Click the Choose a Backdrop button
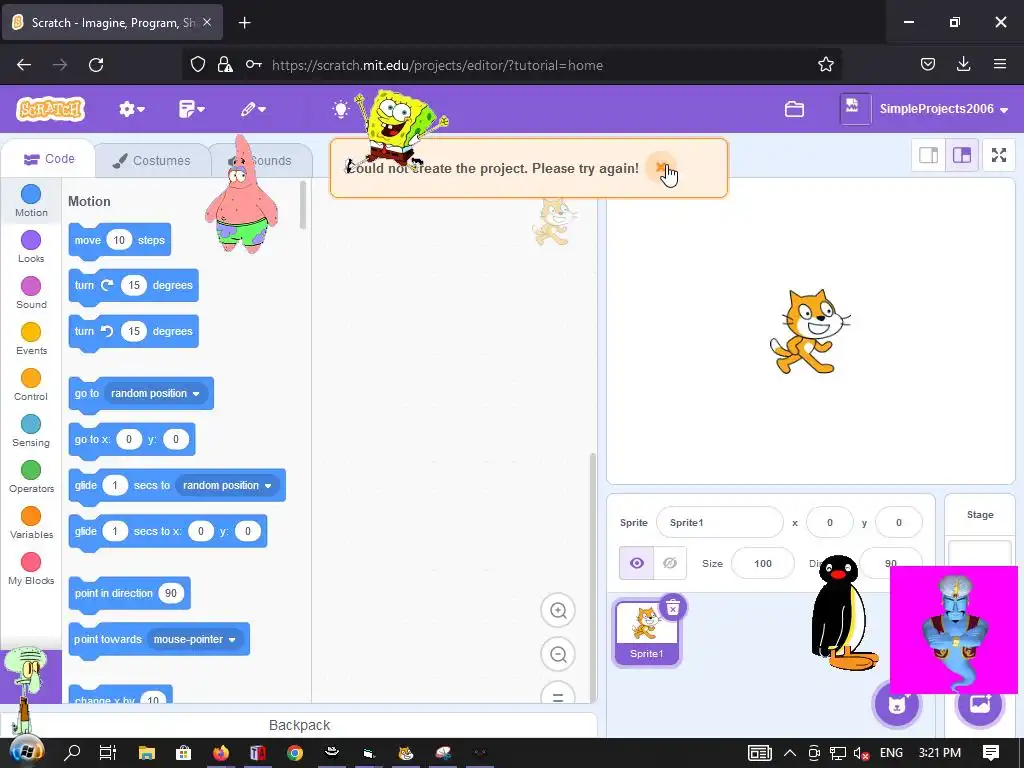 pyautogui.click(x=980, y=704)
